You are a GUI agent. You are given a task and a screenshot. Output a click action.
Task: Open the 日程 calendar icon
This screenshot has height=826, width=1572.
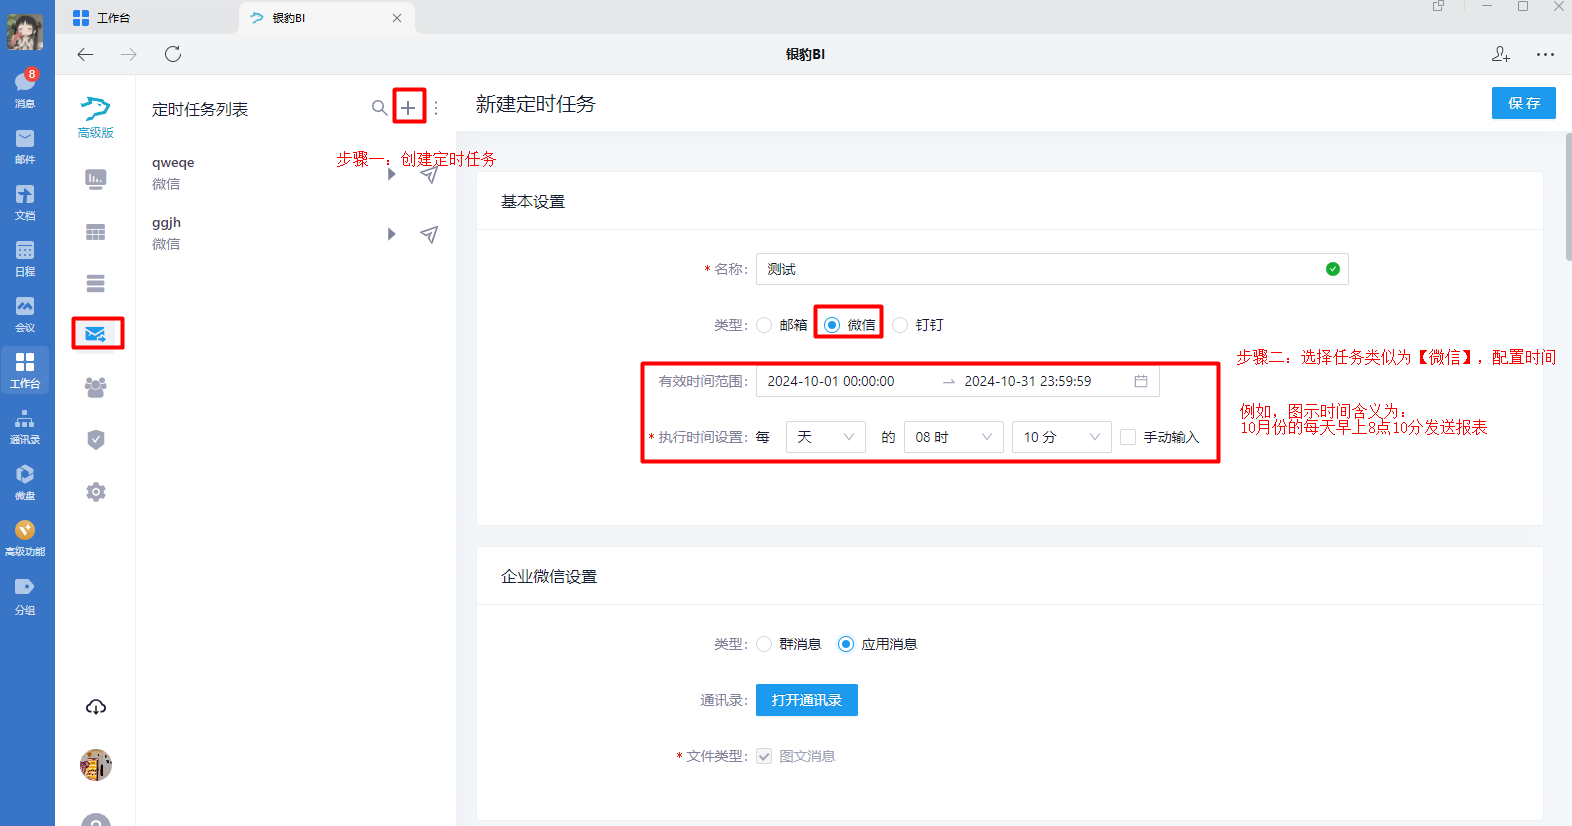[25, 258]
